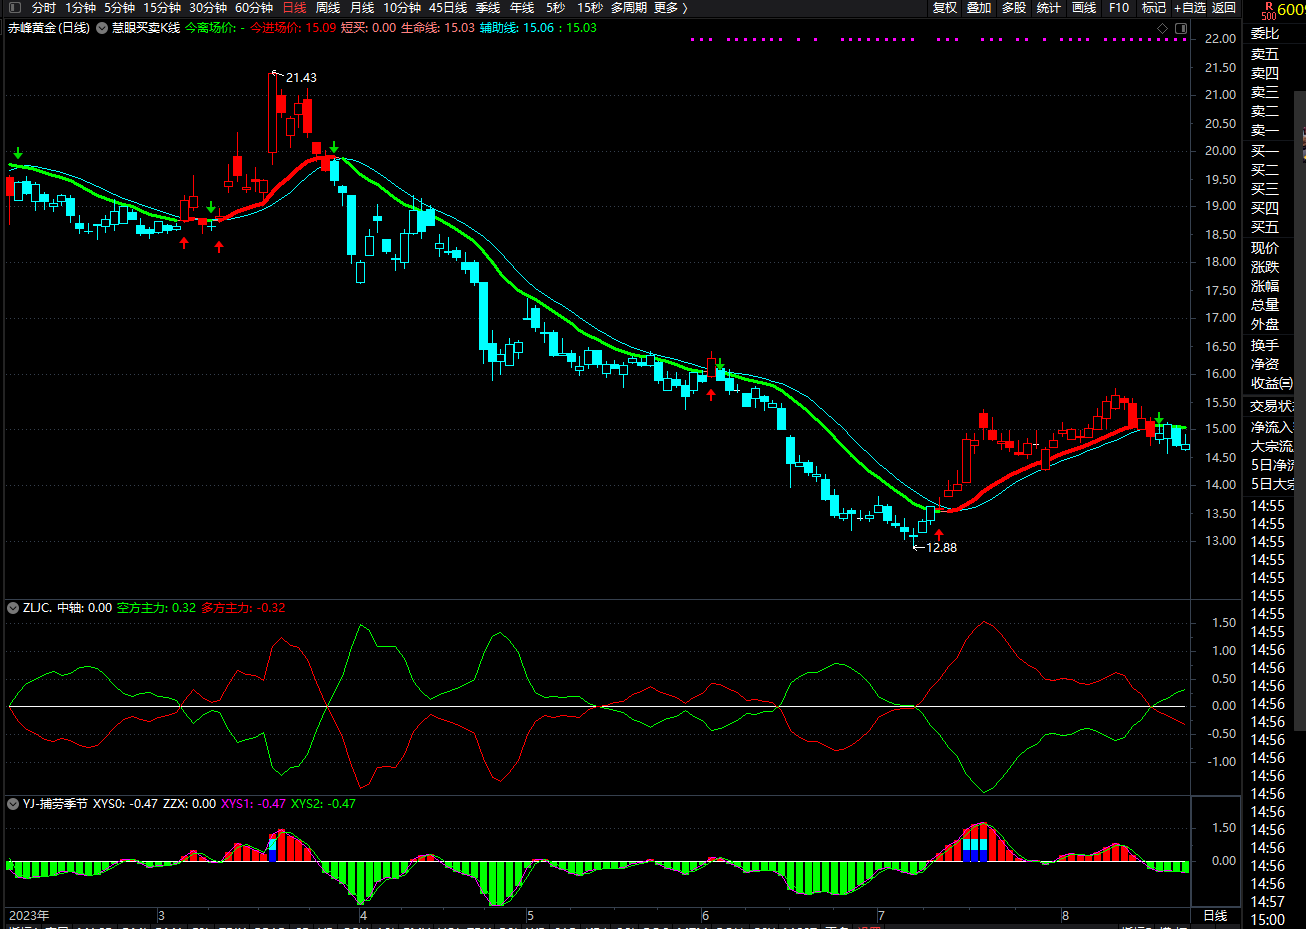Click the 返回 back button
The image size is (1306, 929).
point(1224,7)
